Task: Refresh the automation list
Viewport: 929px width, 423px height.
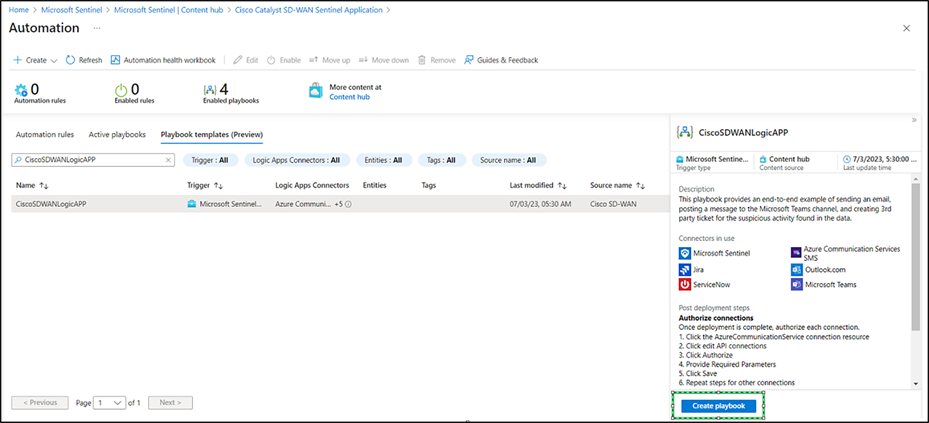Action: pyautogui.click(x=84, y=60)
